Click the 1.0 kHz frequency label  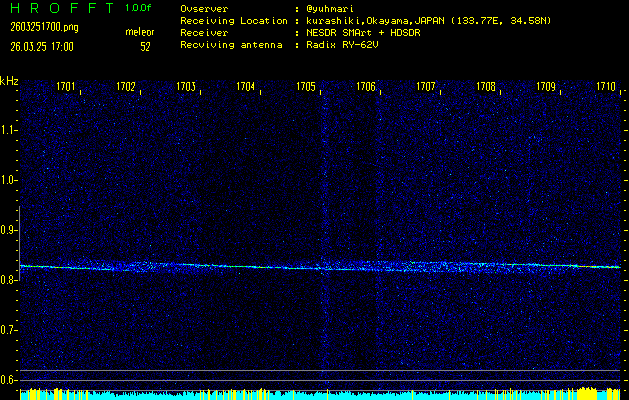tap(7, 180)
